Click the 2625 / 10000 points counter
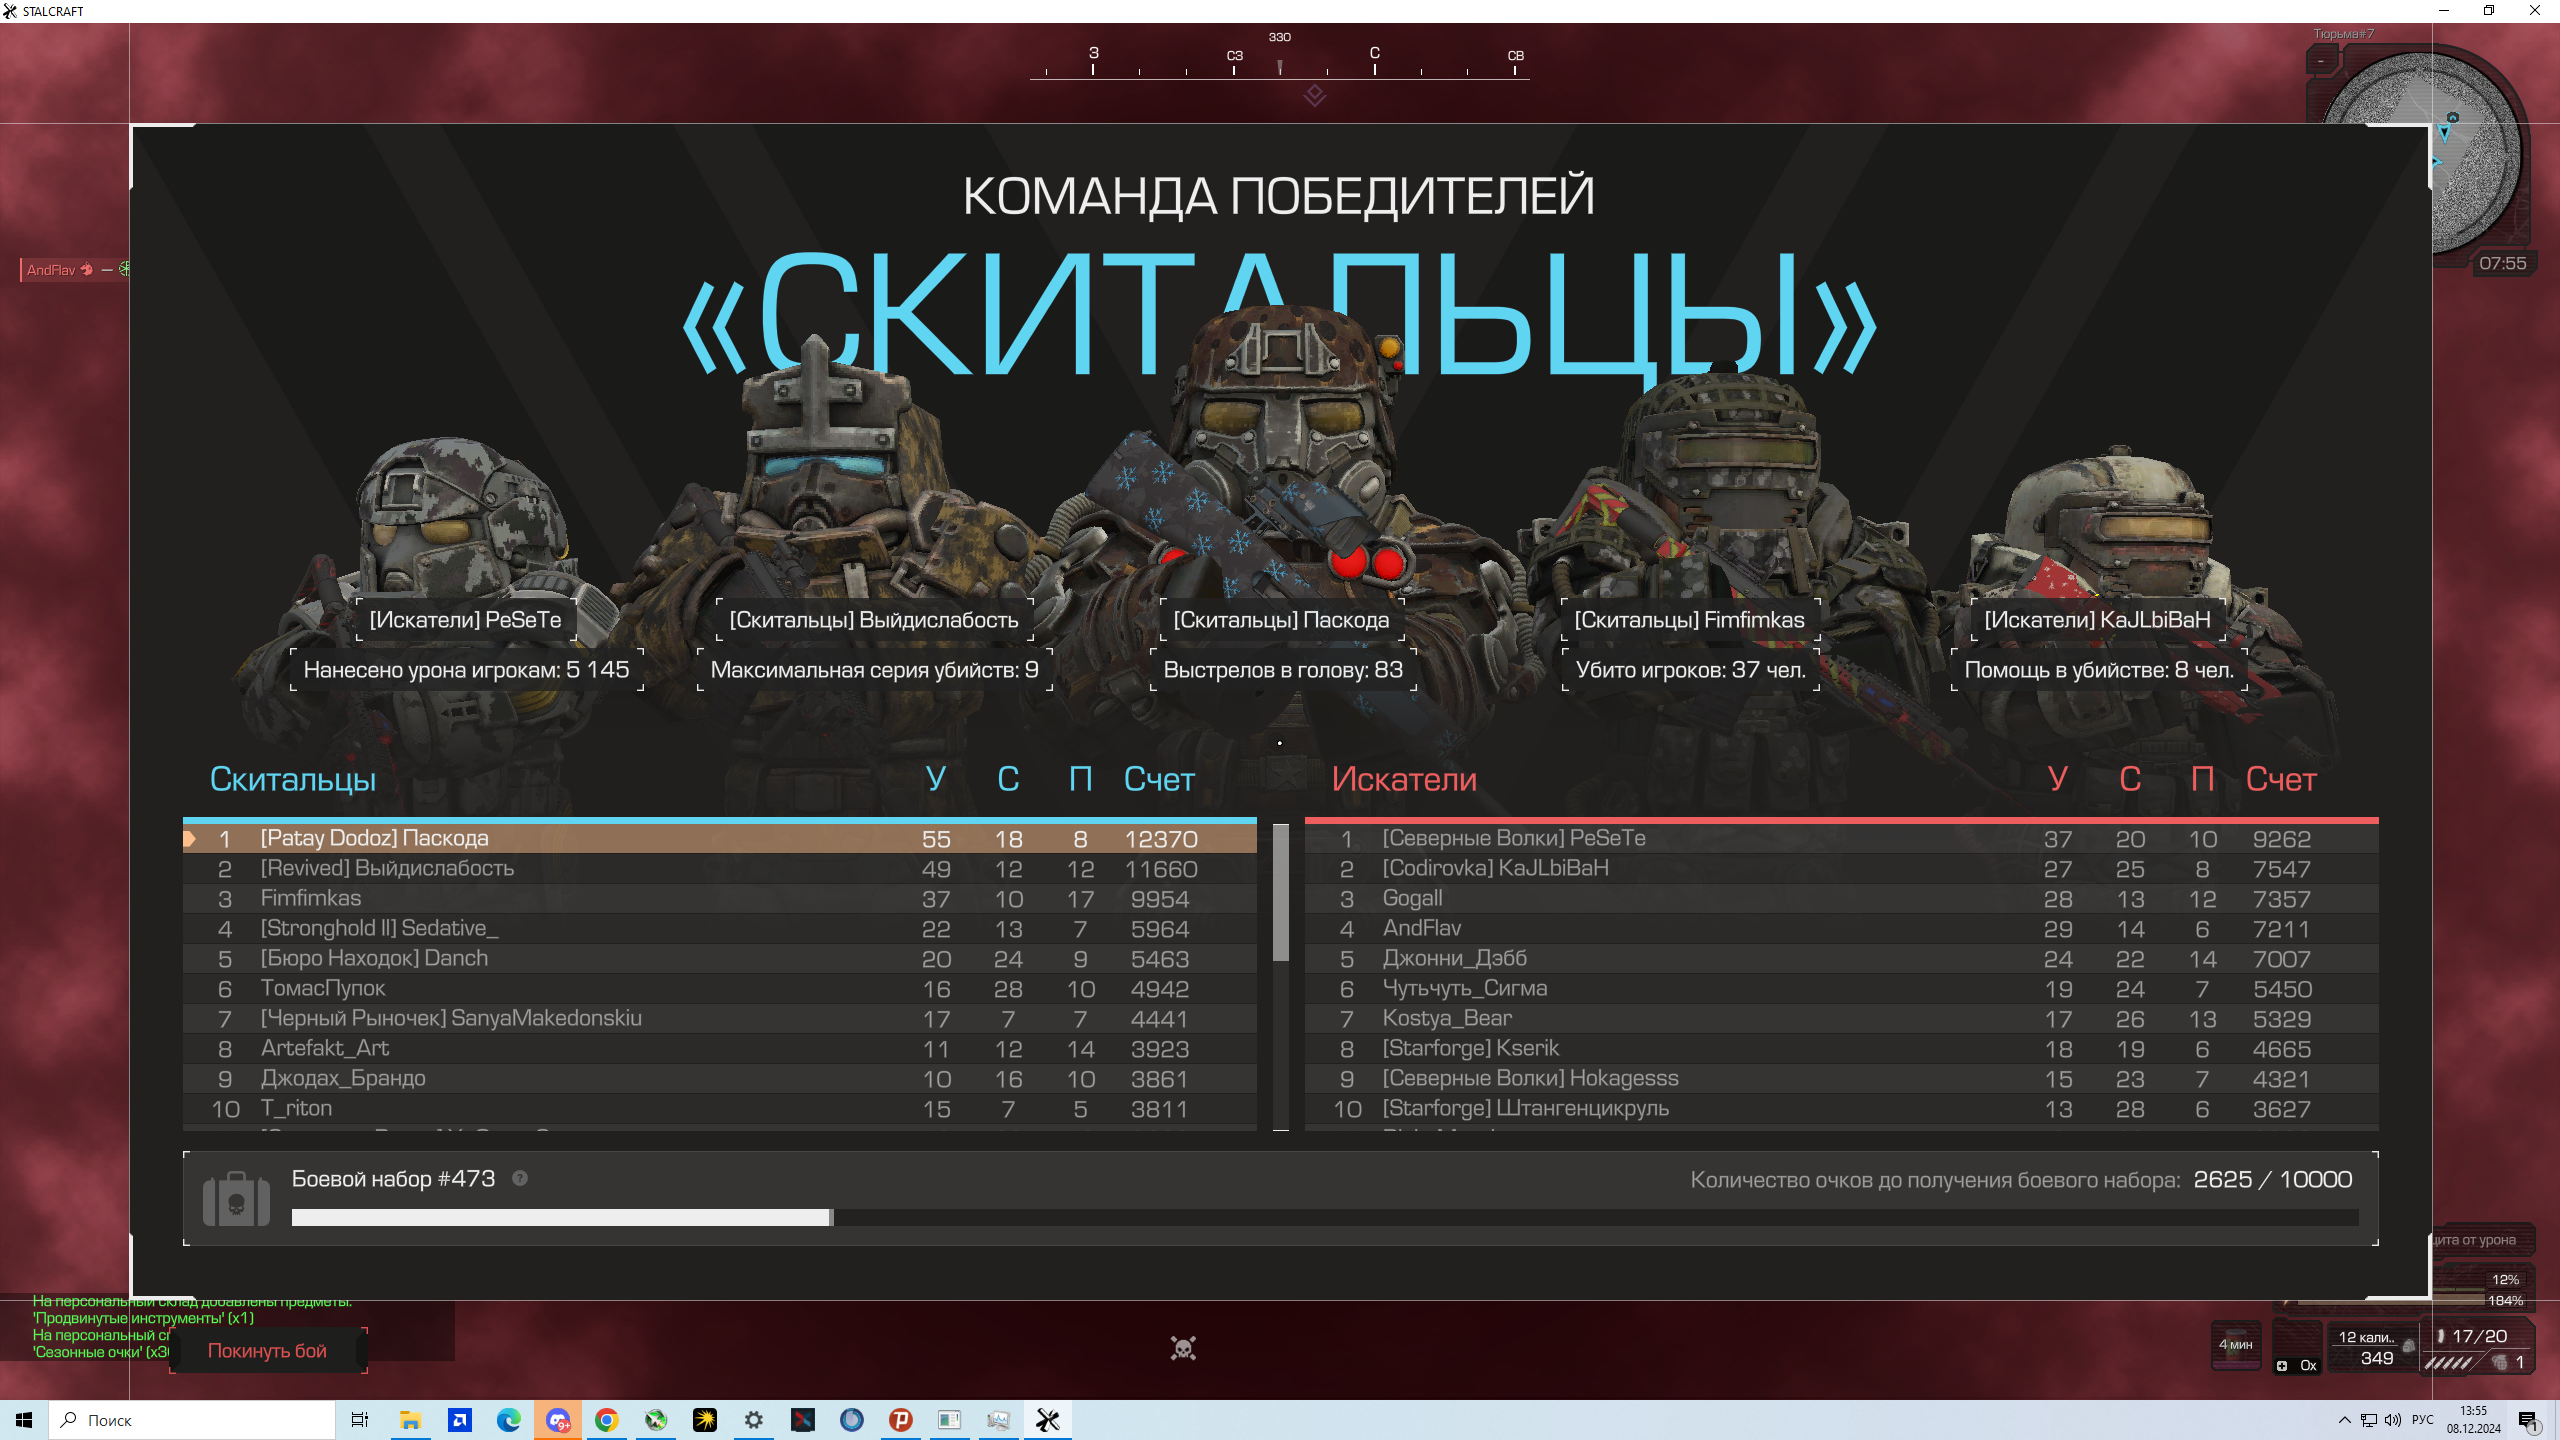Image resolution: width=2560 pixels, height=1440 pixels. 2272,1179
